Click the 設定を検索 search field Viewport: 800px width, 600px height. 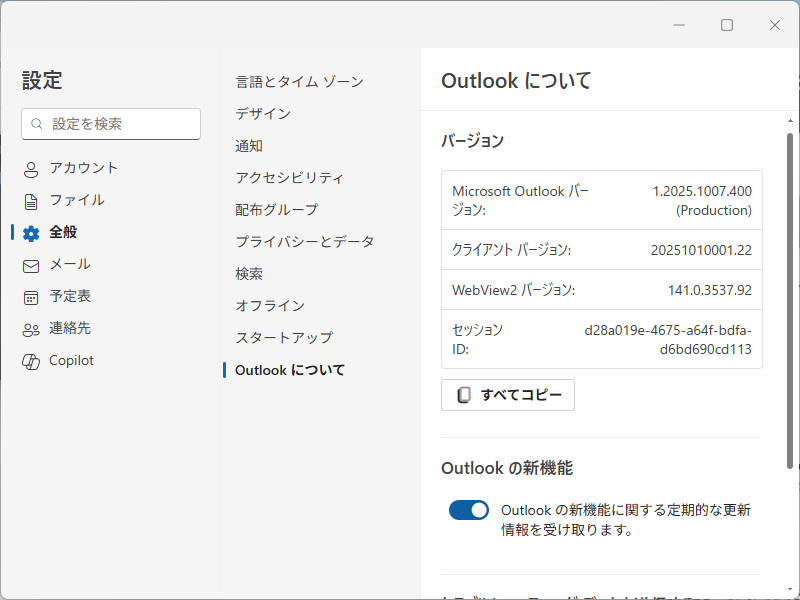(x=111, y=123)
